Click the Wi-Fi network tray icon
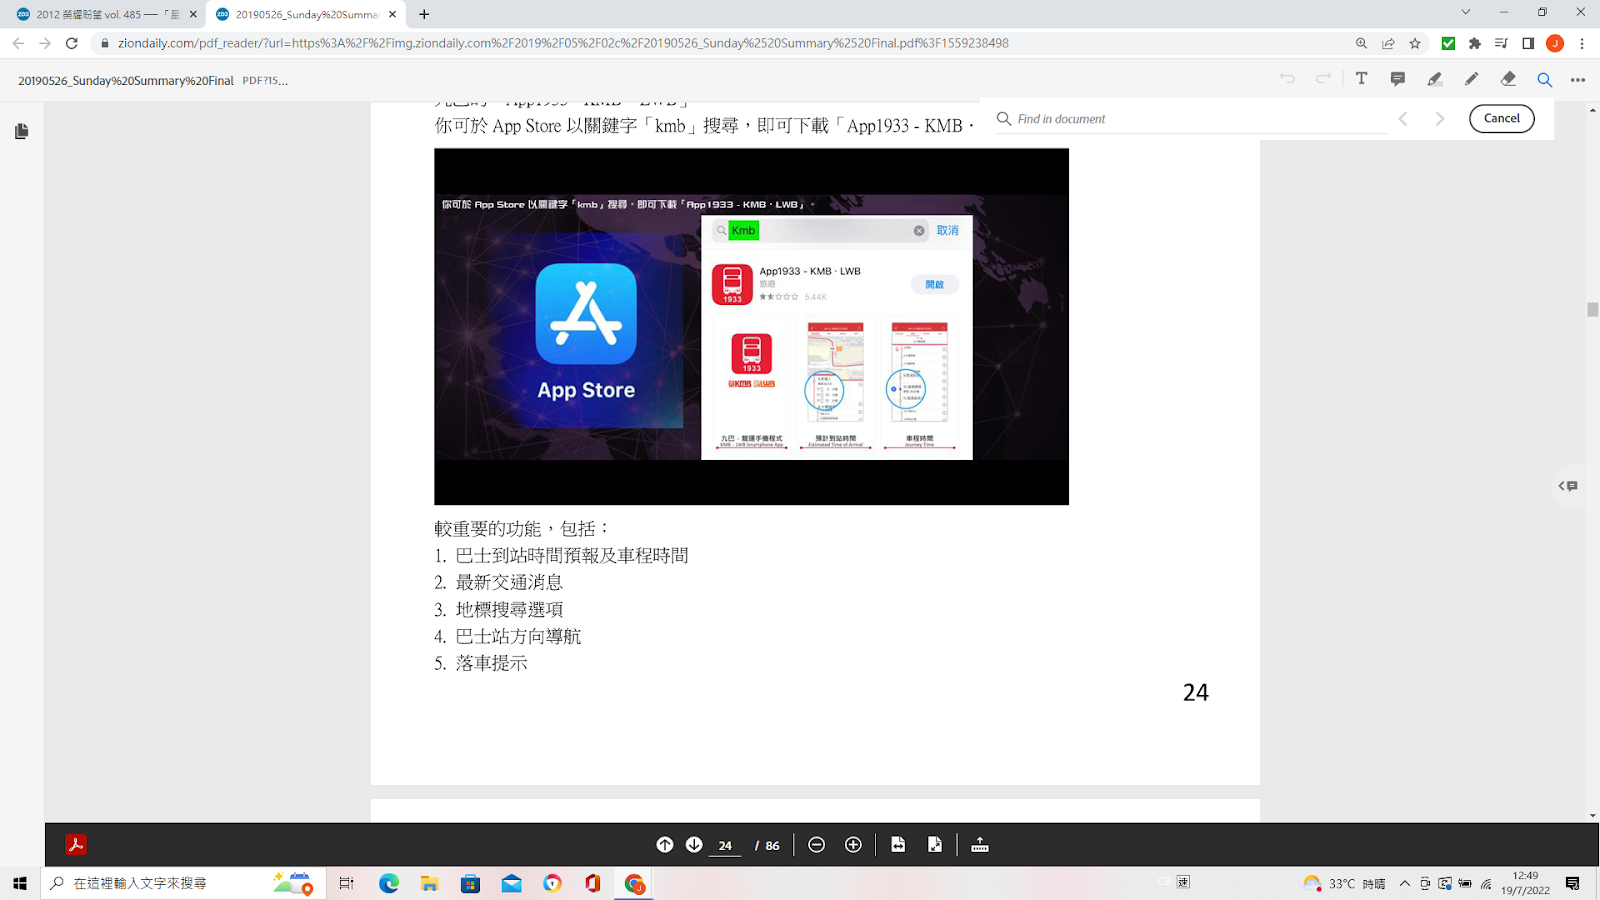This screenshot has height=900, width=1600. (x=1486, y=884)
